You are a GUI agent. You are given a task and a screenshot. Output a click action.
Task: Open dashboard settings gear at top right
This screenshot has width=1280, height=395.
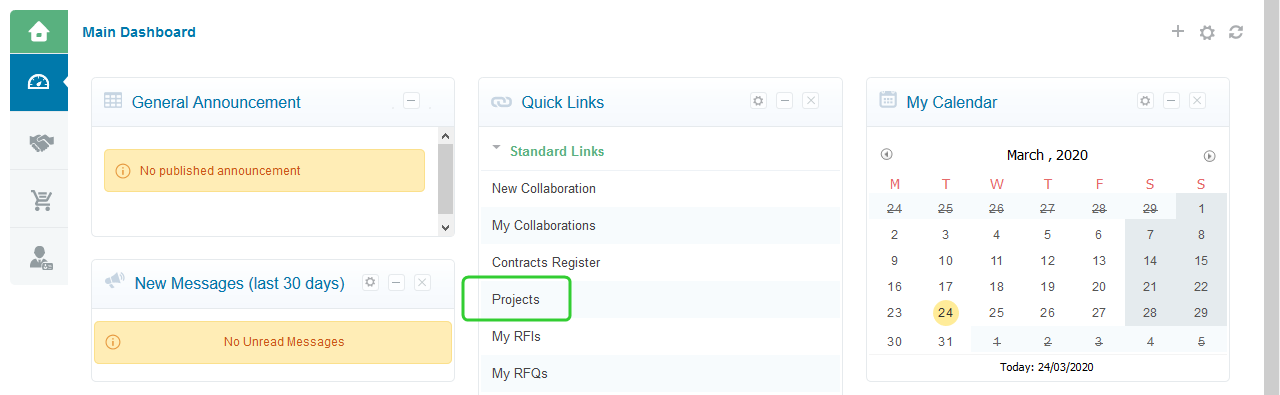tap(1207, 32)
